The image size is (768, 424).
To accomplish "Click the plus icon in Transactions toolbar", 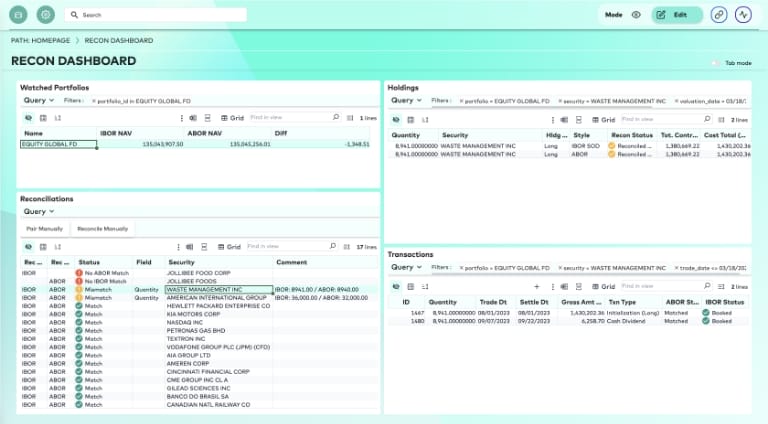I will [x=536, y=287].
